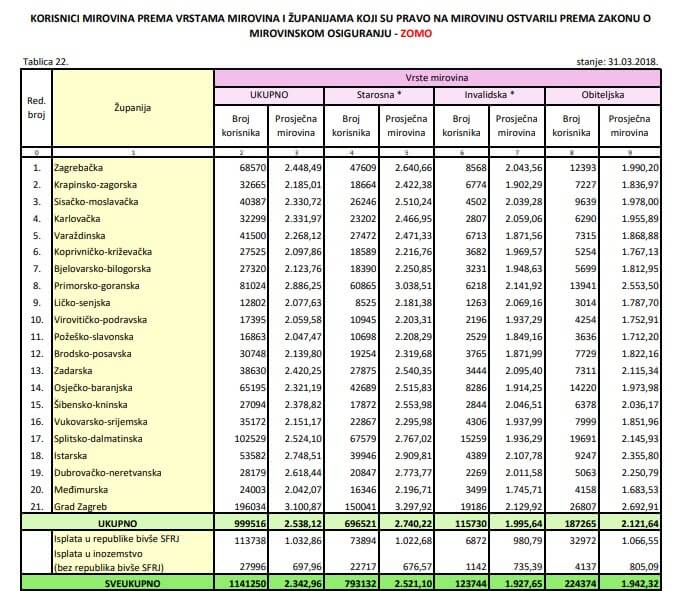This screenshot has width=674, height=591.
Task: Click the 'Zagrebačka' county row label
Action: tap(78, 167)
